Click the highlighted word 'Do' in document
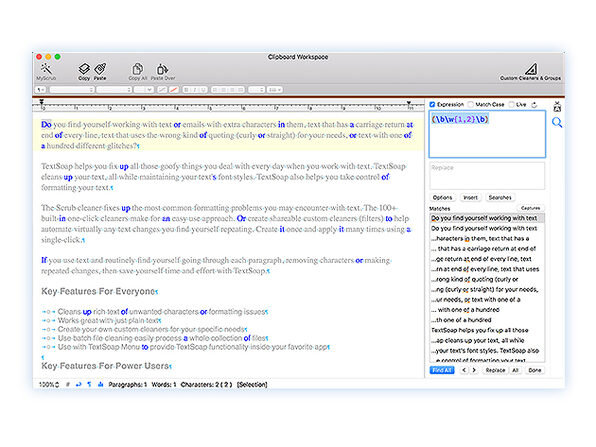This screenshot has height=447, width=596. pos(46,125)
